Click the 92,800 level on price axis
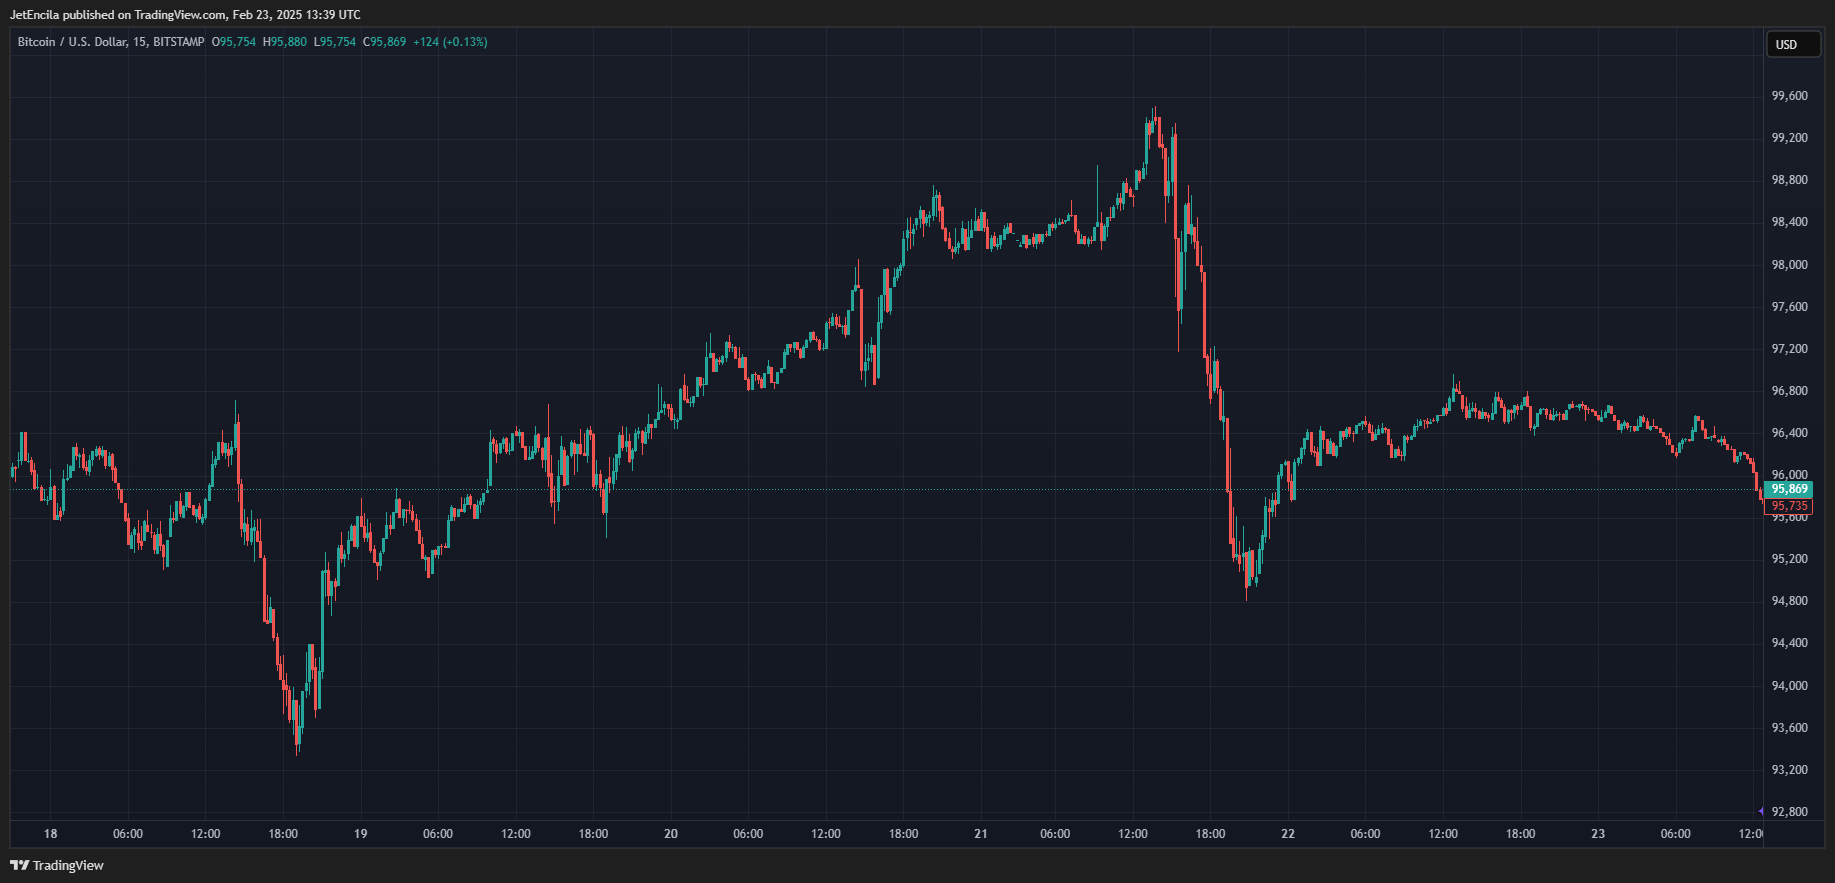Screen dimensions: 1835x883 point(1789,811)
